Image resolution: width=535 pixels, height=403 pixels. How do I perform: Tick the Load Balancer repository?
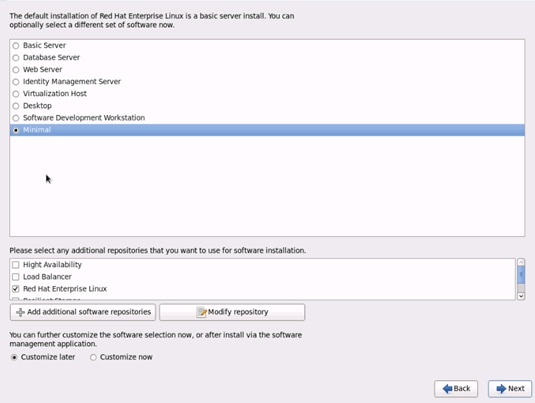pos(16,277)
